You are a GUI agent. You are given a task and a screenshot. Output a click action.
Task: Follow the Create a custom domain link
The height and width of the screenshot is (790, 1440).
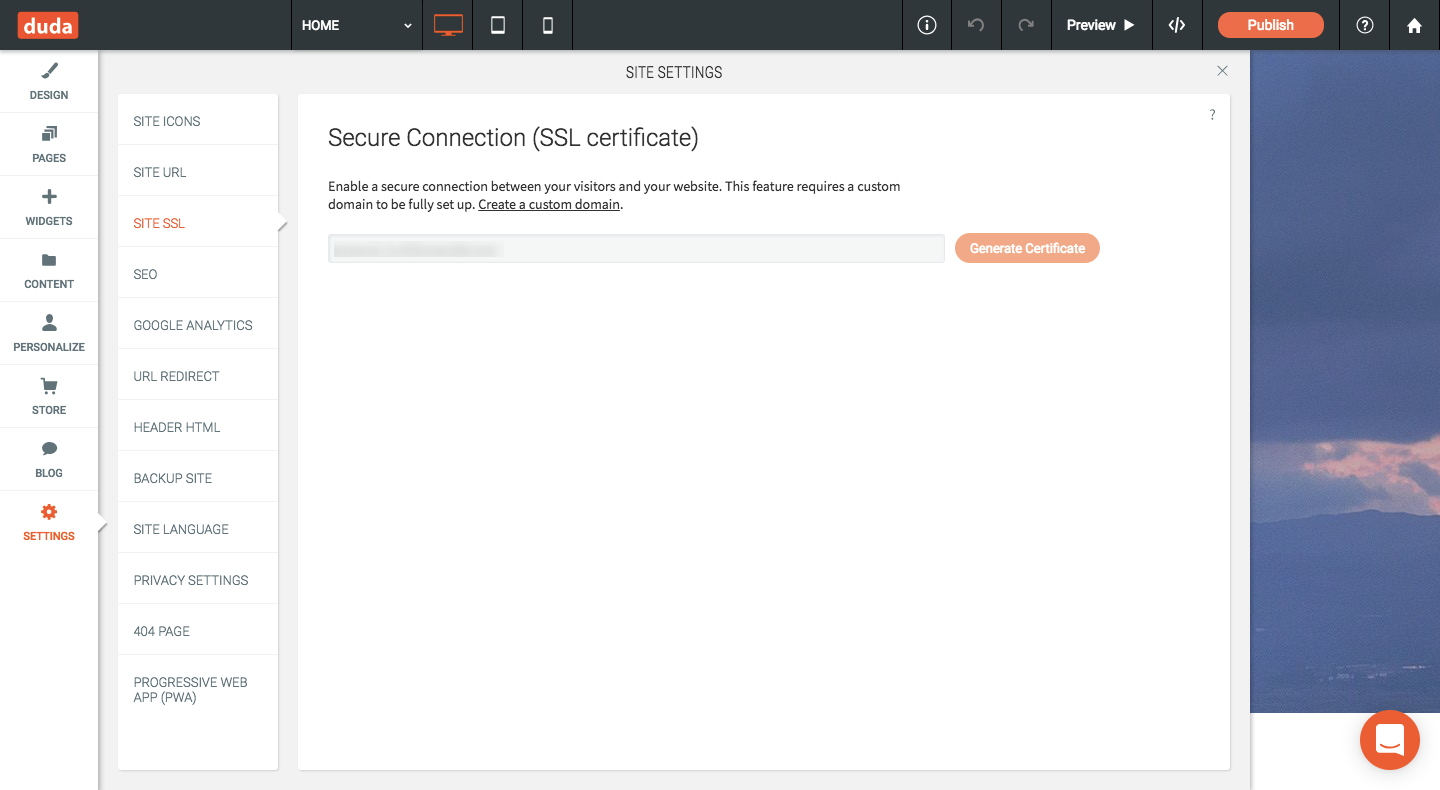[x=549, y=205]
